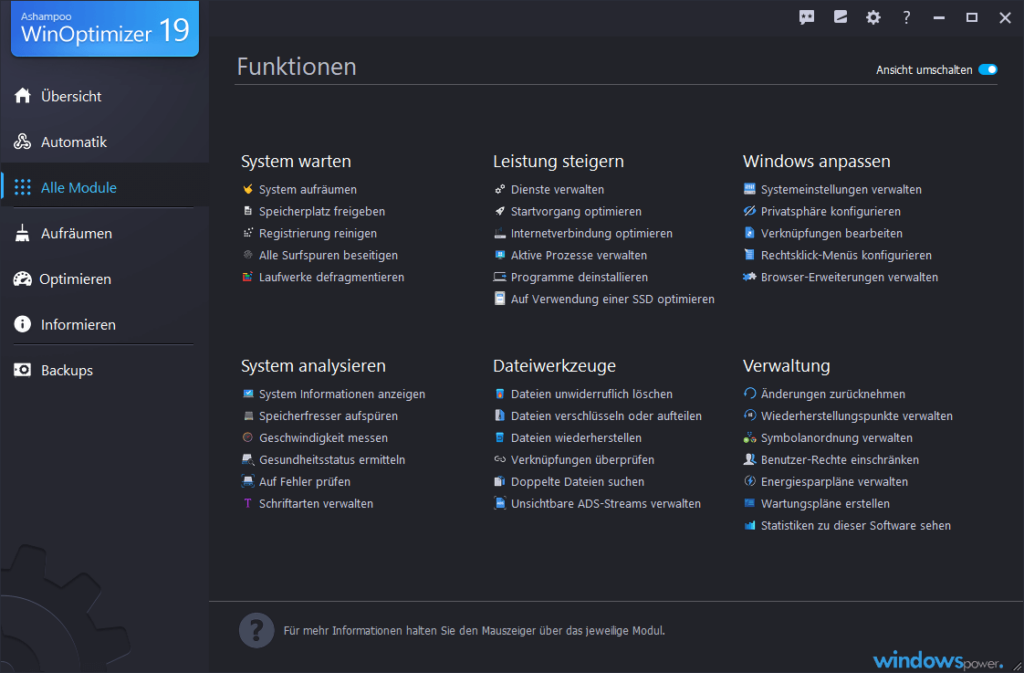
Task: Open the help question mark icon
Action: (x=906, y=17)
